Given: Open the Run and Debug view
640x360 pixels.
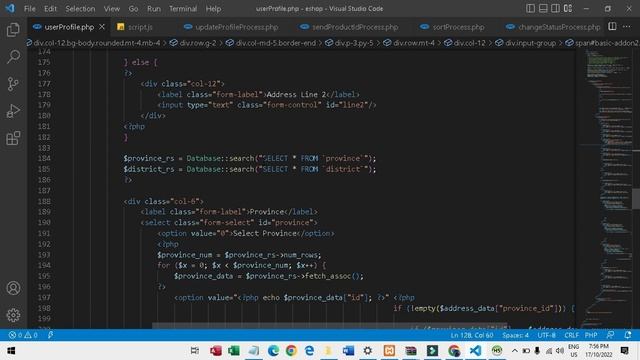Looking at the screenshot, I should coord(13,111).
